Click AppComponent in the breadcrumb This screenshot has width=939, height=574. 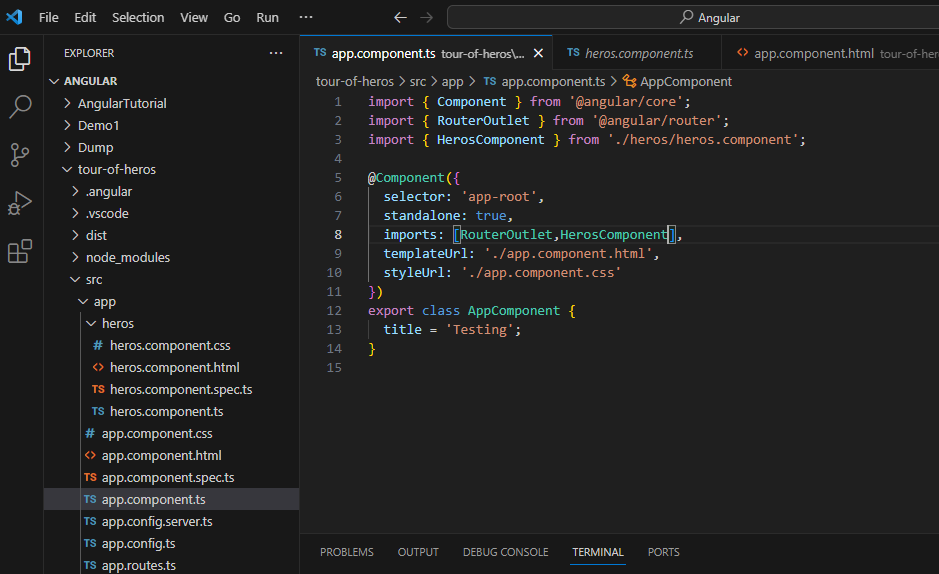tap(685, 81)
